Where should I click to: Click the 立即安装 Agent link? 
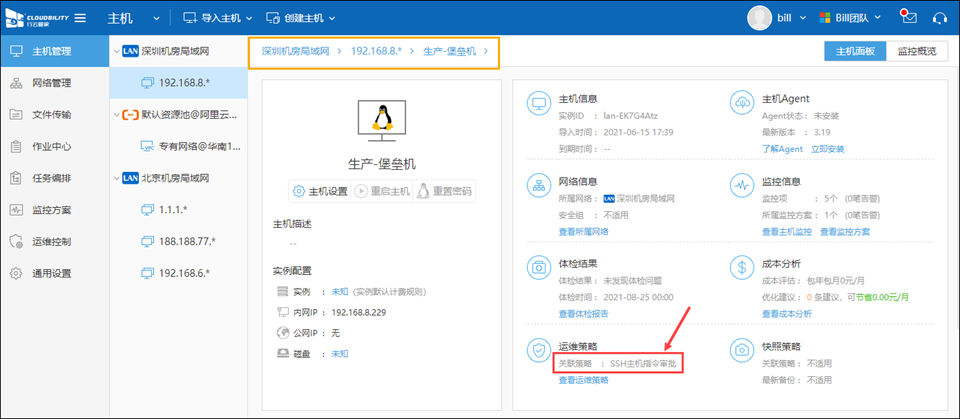click(x=827, y=149)
